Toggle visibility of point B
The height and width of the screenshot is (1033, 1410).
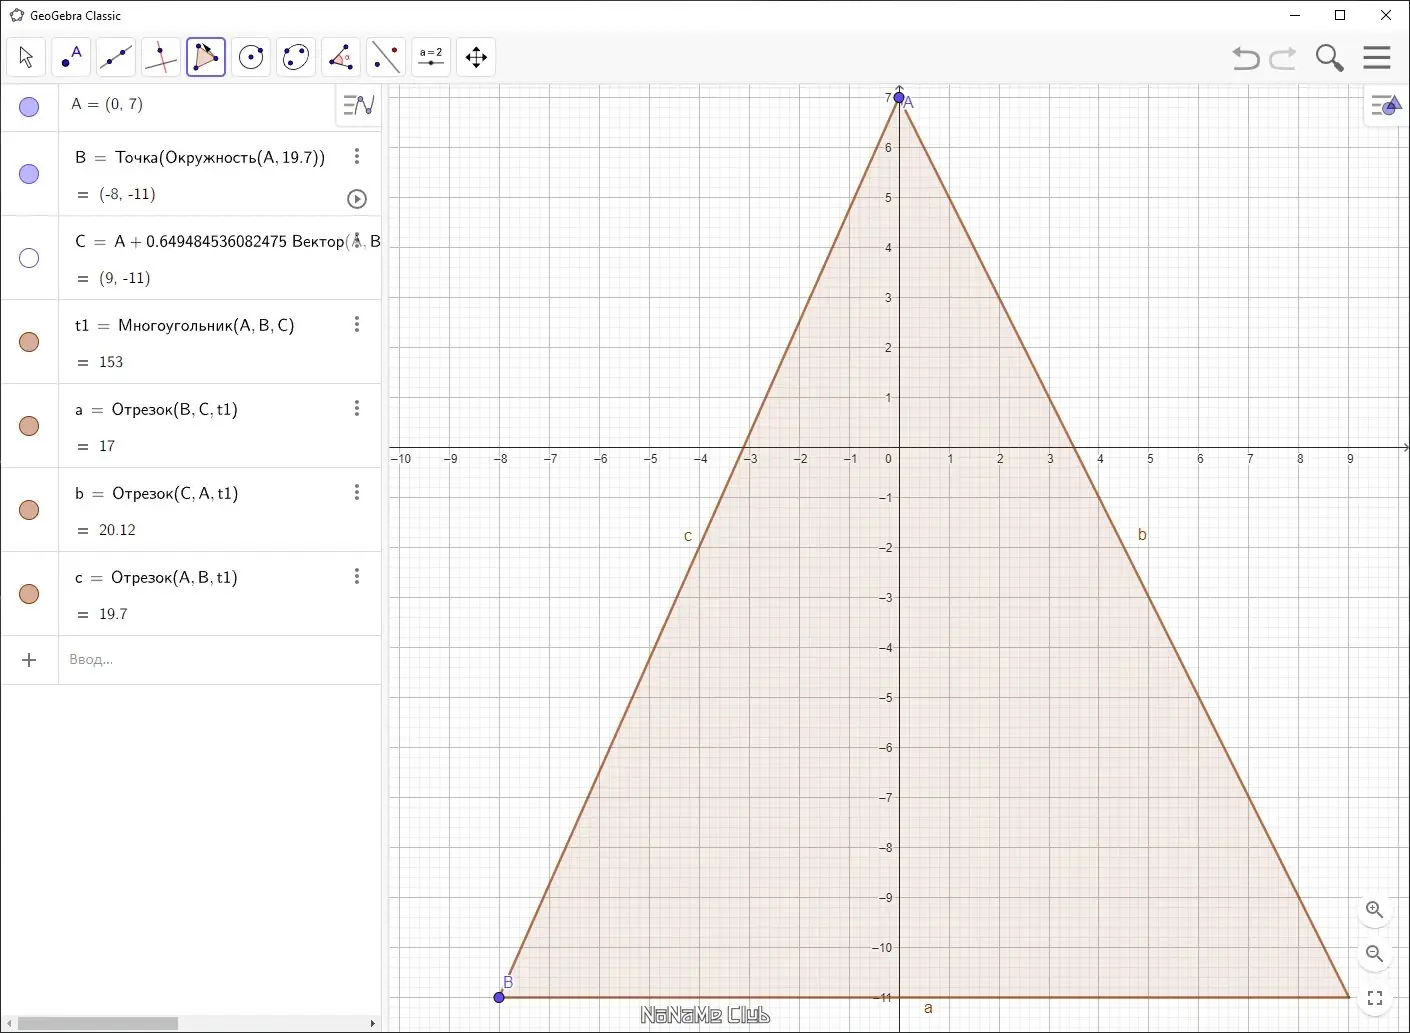29,174
